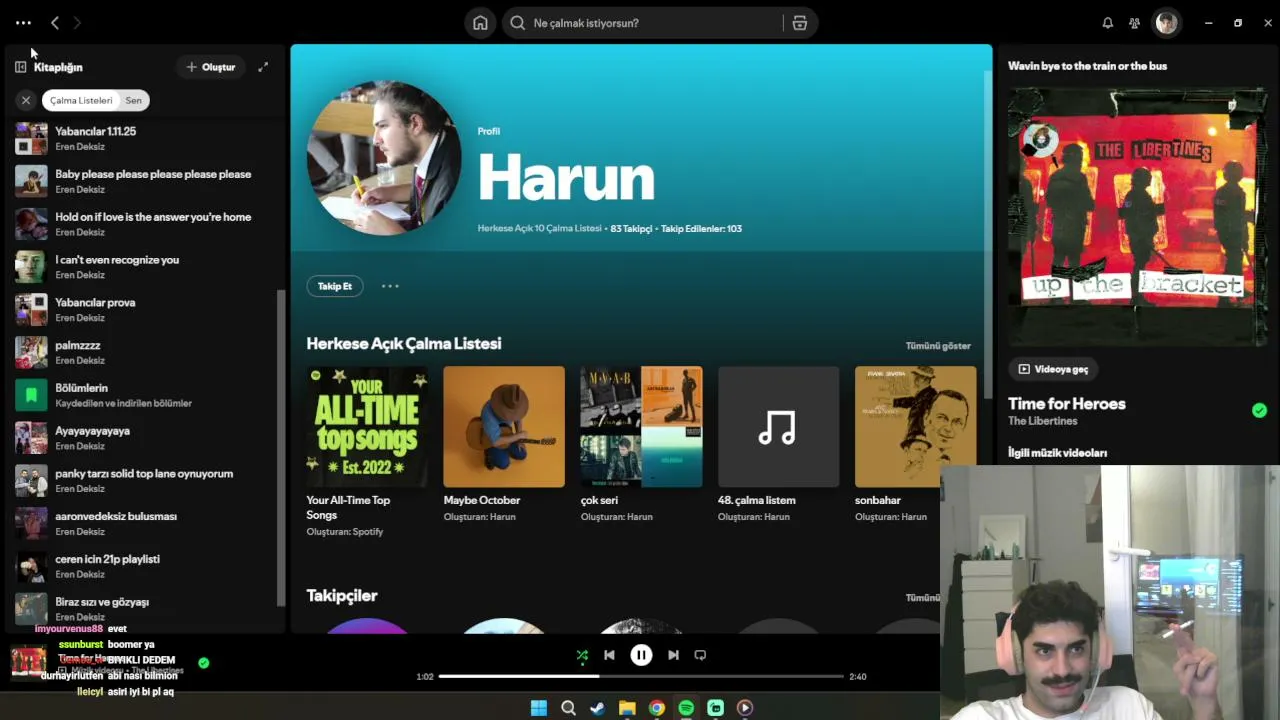Open the 83 Takipçi followers link
The height and width of the screenshot is (720, 1280).
click(x=631, y=229)
